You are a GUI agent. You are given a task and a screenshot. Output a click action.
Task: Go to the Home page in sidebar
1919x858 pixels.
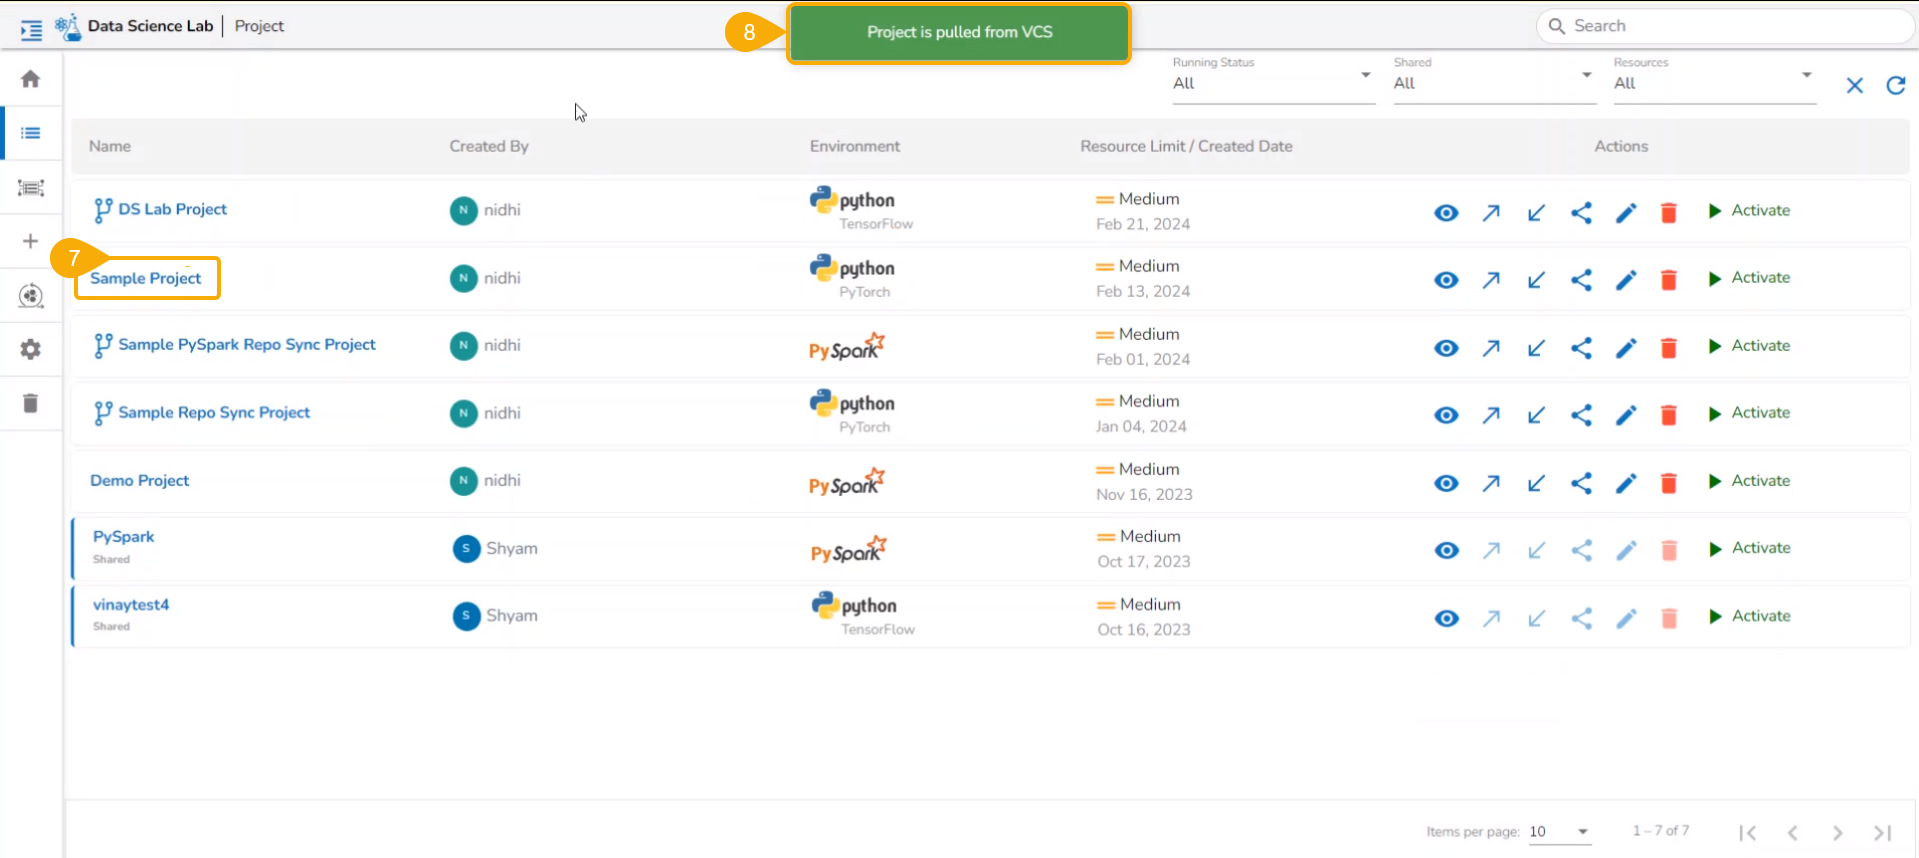point(31,79)
